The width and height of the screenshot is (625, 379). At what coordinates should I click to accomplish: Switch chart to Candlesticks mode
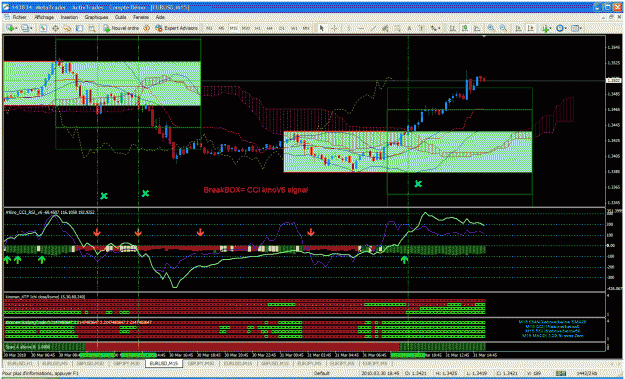pyautogui.click(x=465, y=28)
